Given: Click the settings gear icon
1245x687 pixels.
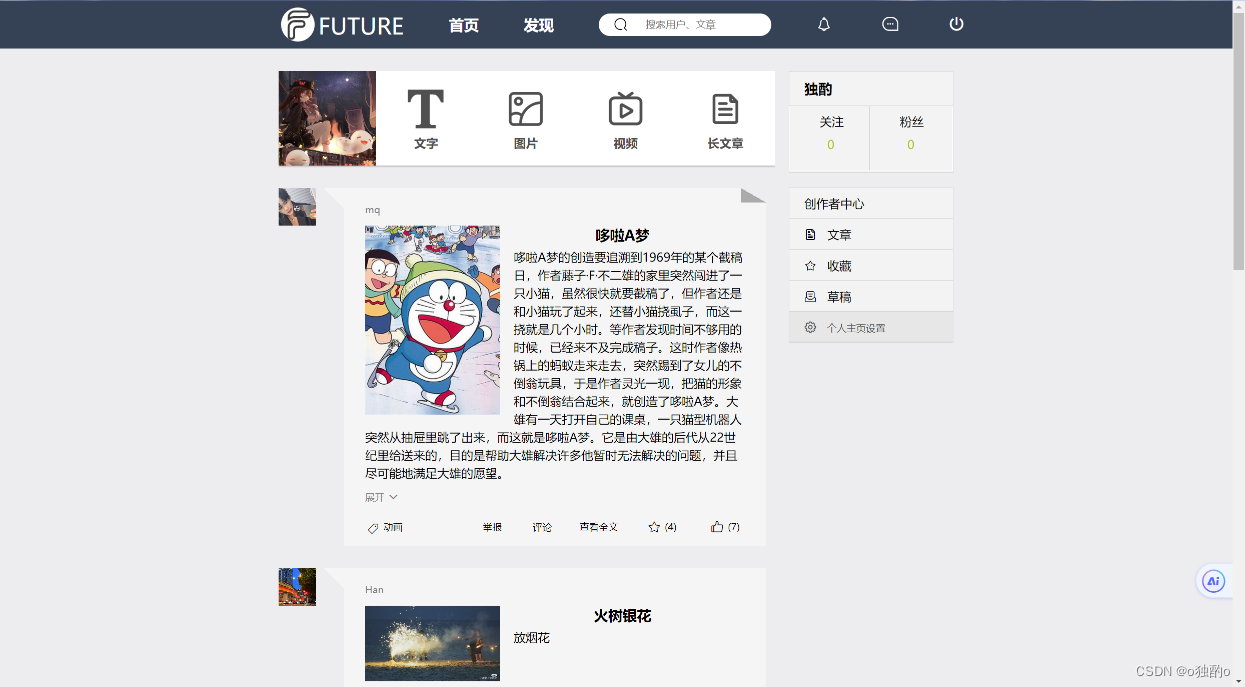Looking at the screenshot, I should click(810, 327).
